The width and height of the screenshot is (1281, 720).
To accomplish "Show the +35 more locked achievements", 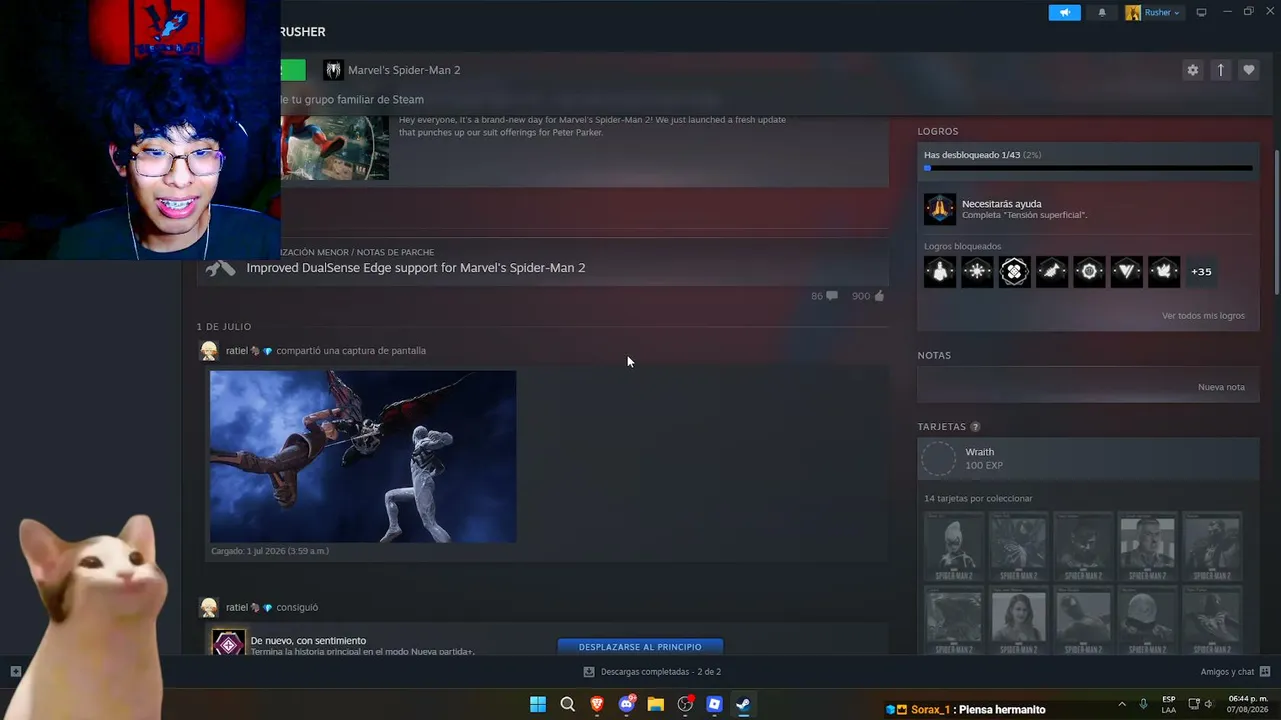I will tap(1201, 271).
